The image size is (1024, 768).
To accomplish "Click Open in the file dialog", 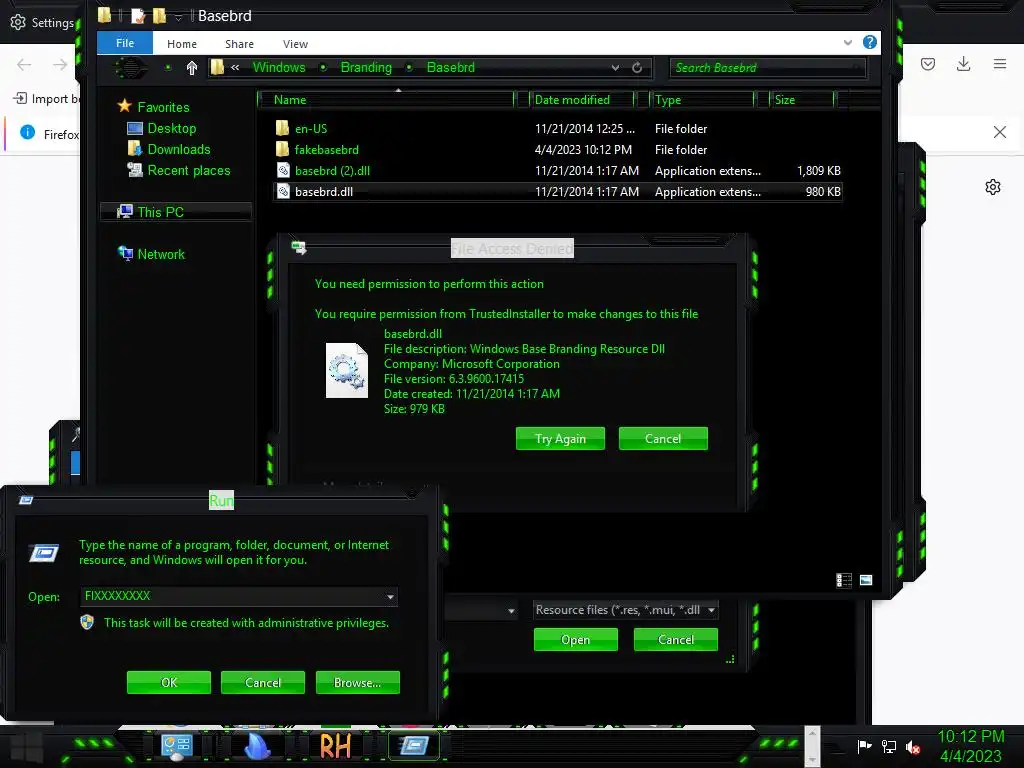I will [575, 640].
